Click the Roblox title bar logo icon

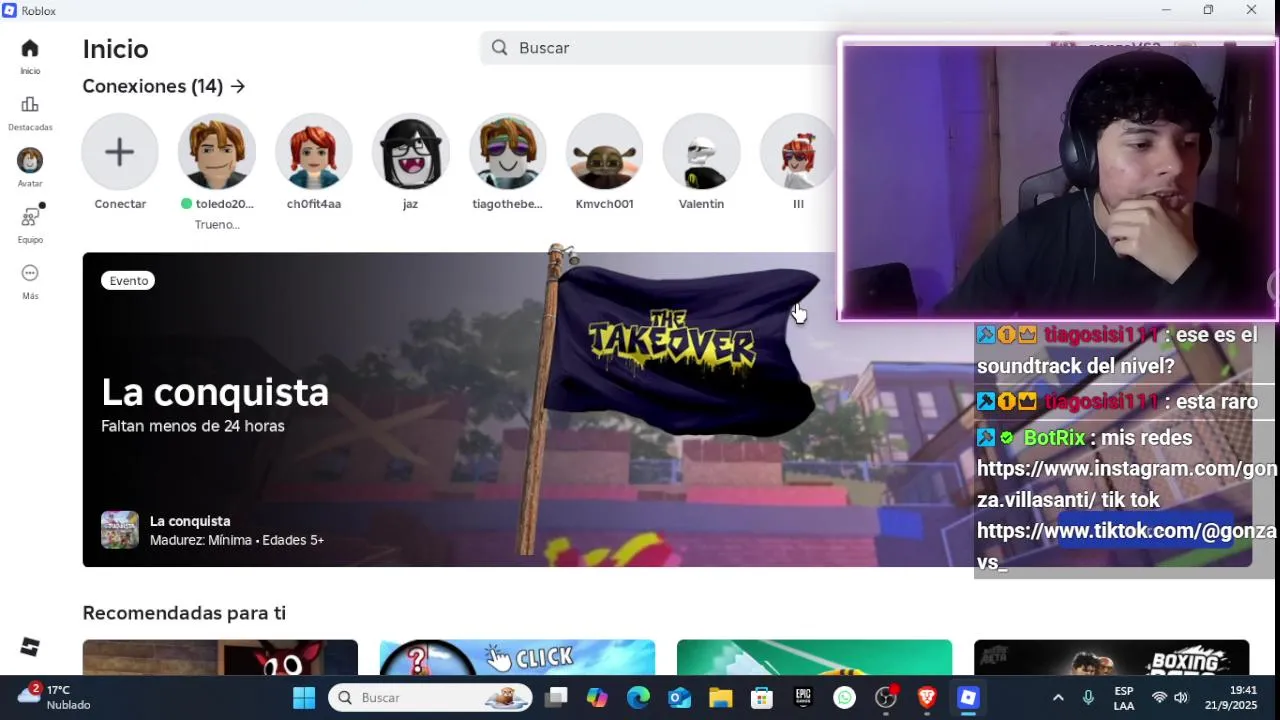[10, 10]
